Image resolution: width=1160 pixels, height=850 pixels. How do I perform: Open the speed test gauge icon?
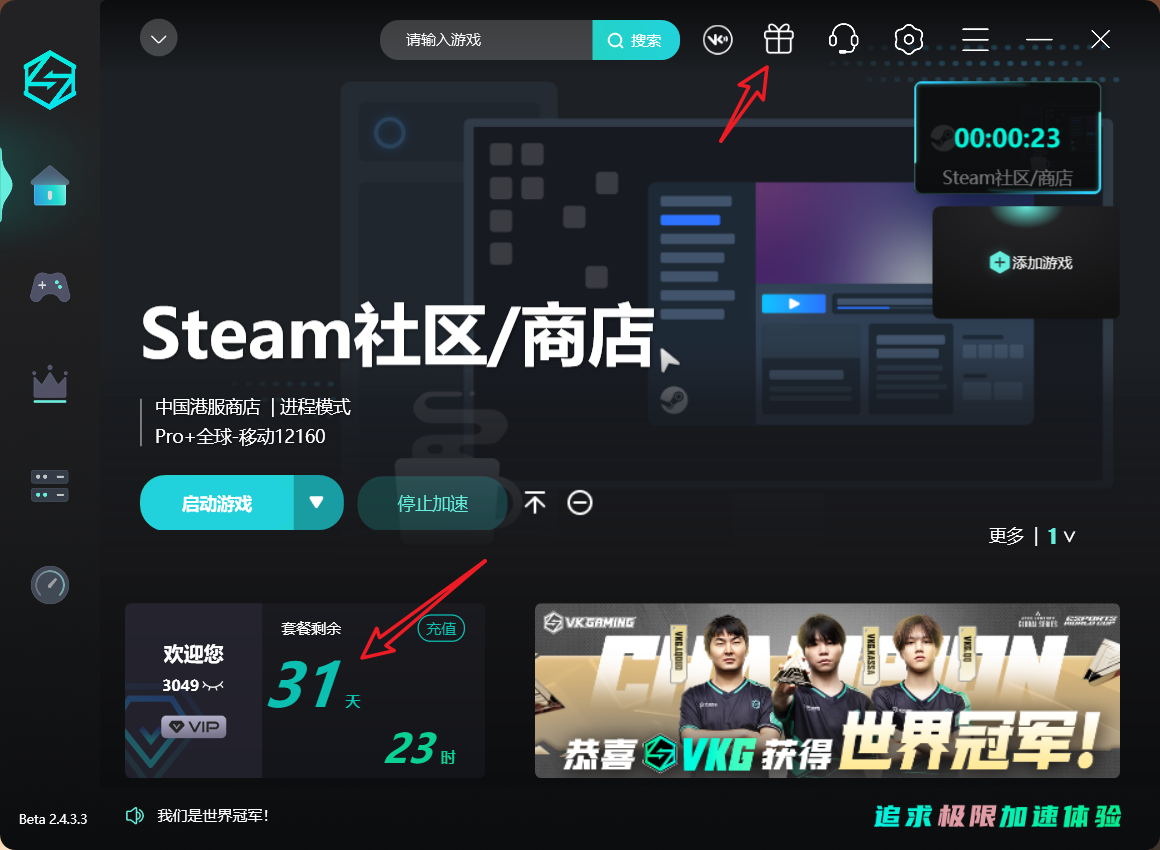[50, 585]
